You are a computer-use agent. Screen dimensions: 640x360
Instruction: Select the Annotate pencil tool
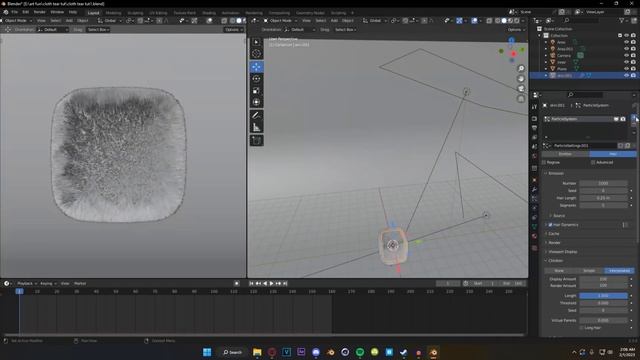[x=256, y=116]
